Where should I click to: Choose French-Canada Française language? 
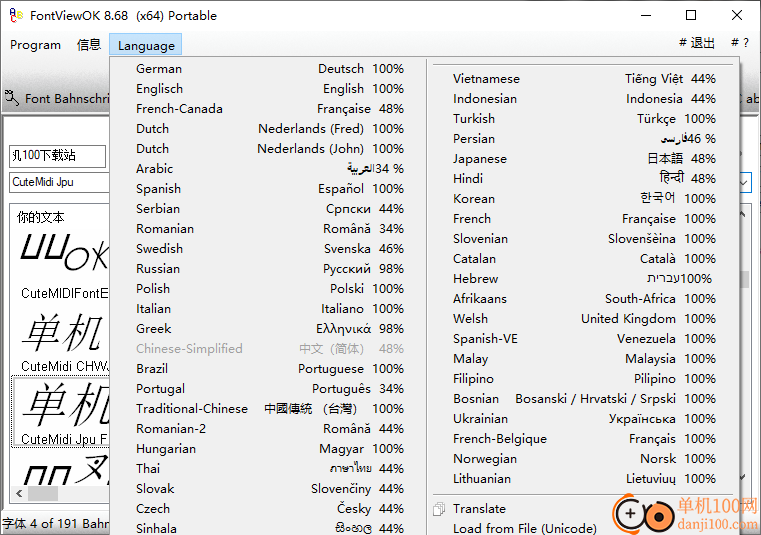268,109
